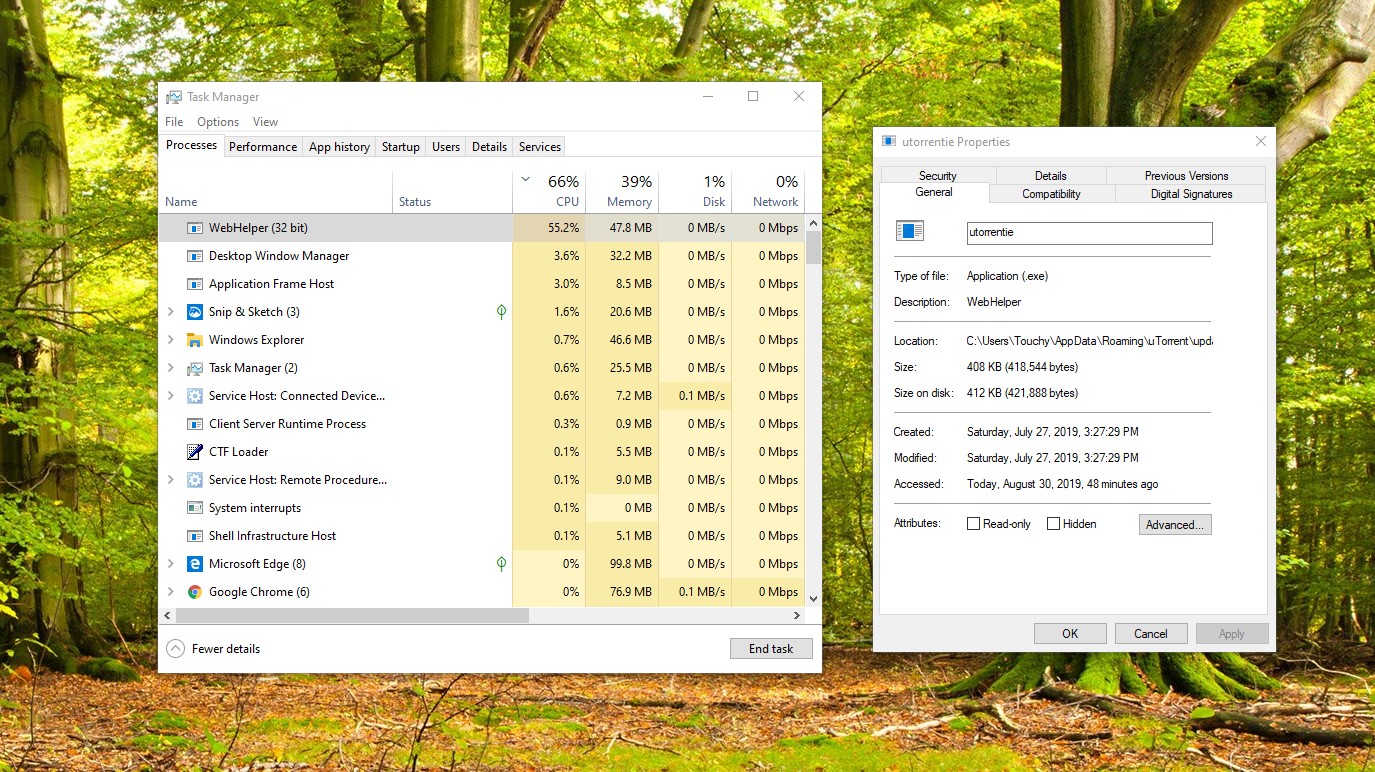Click the Google Chrome process icon
Viewport: 1375px width, 772px height.
[195, 592]
